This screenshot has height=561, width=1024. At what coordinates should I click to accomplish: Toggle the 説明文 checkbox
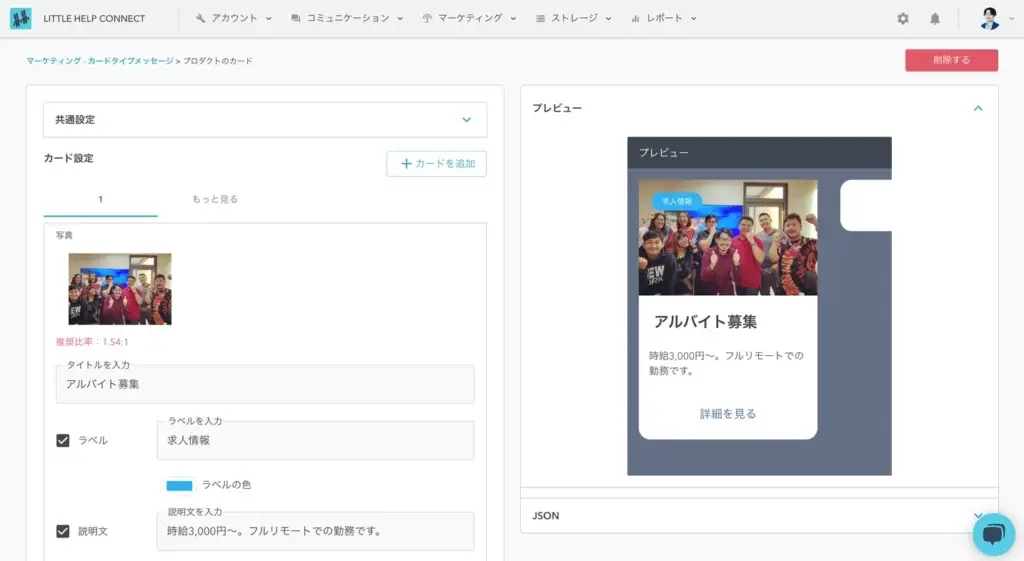click(63, 531)
